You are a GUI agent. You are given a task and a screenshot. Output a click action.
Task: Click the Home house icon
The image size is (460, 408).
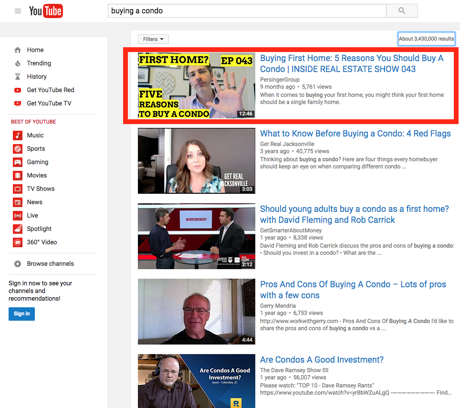(x=18, y=50)
